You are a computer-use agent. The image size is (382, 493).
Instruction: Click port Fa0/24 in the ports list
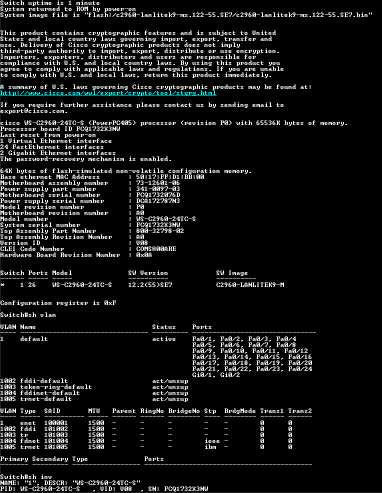(300, 369)
